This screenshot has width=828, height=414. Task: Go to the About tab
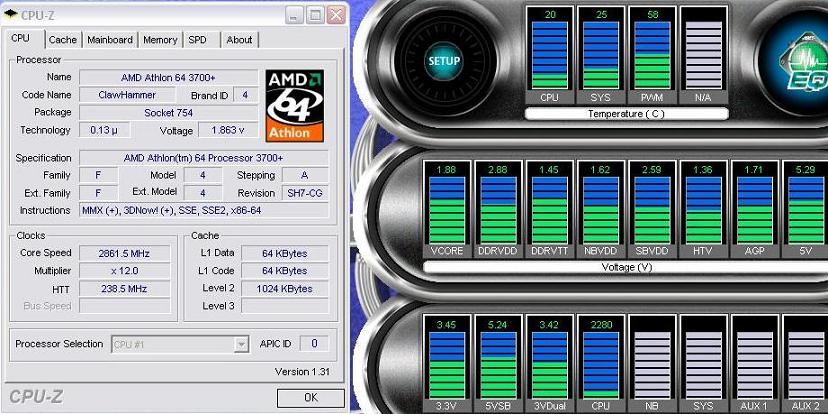[x=239, y=40]
